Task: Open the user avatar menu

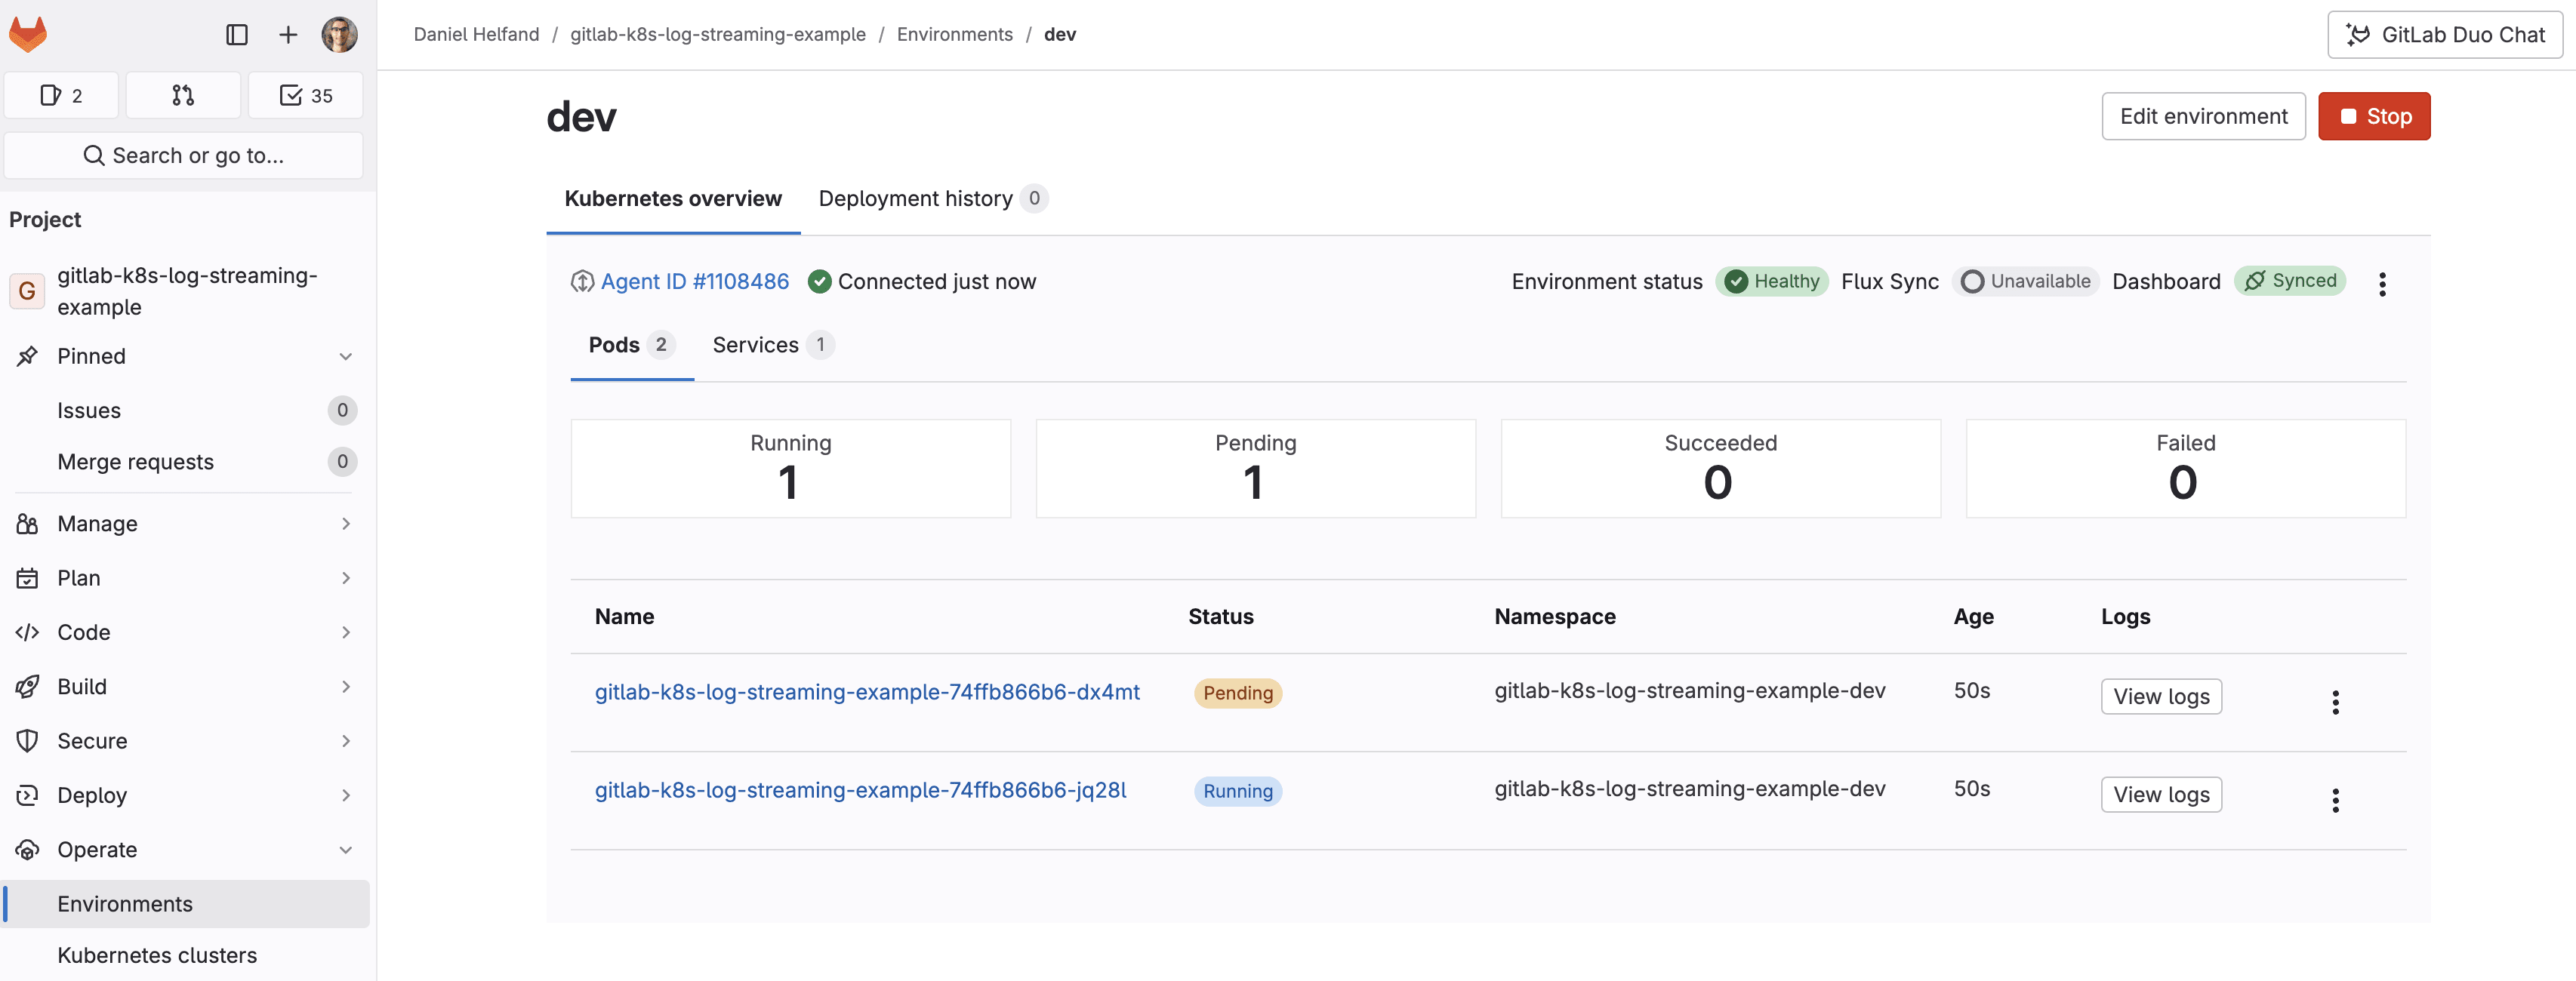Action: click(x=339, y=35)
